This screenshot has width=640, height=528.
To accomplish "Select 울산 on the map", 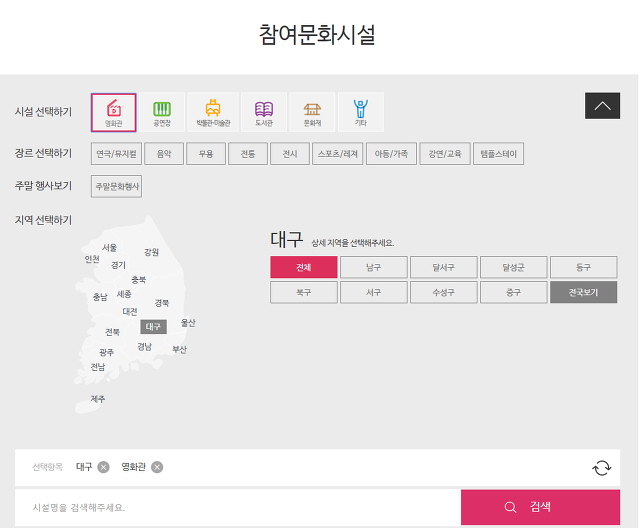I will [188, 323].
